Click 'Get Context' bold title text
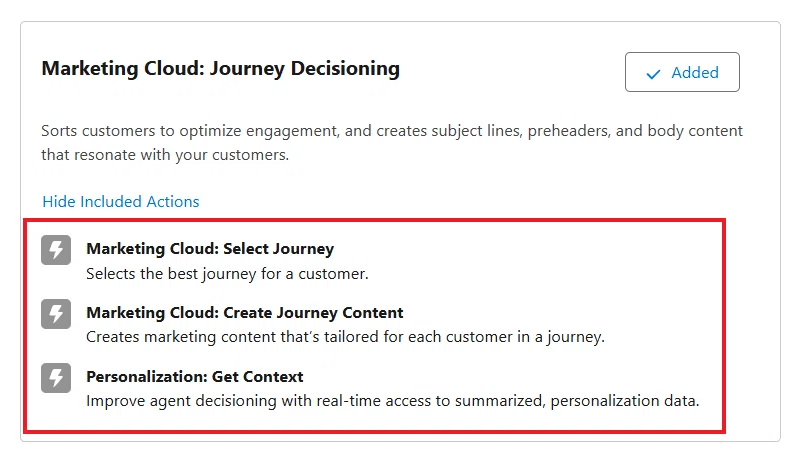Screen dimensions: 802x461 tap(257, 377)
